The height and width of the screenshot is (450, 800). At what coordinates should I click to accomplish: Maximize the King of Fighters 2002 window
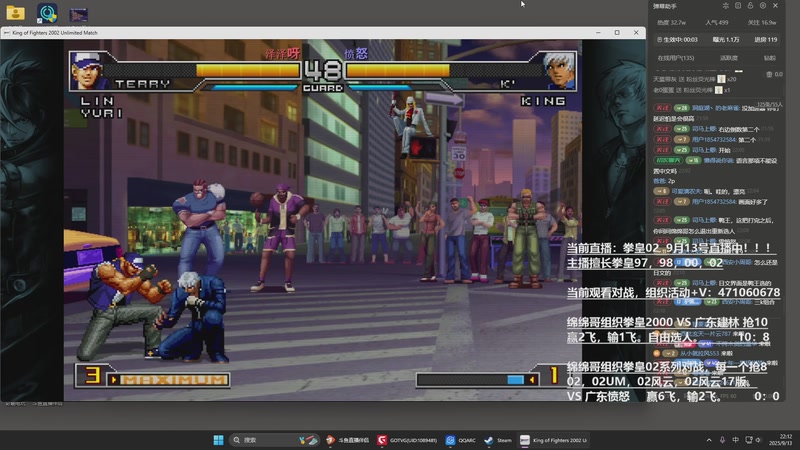(617, 33)
